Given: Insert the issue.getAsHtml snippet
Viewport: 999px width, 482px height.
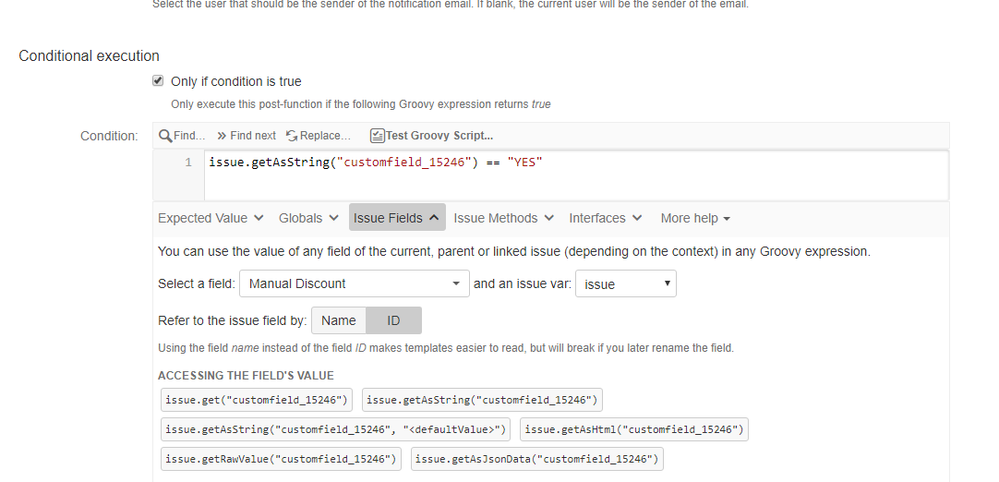Looking at the screenshot, I should 634,429.
